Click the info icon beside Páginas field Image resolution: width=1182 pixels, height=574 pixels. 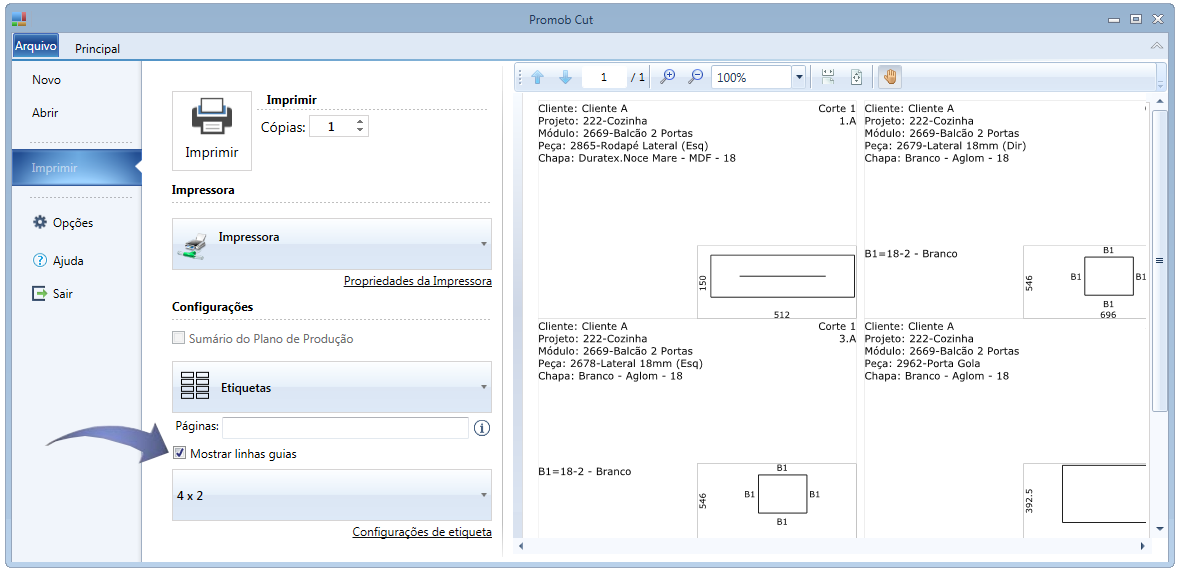pos(482,428)
